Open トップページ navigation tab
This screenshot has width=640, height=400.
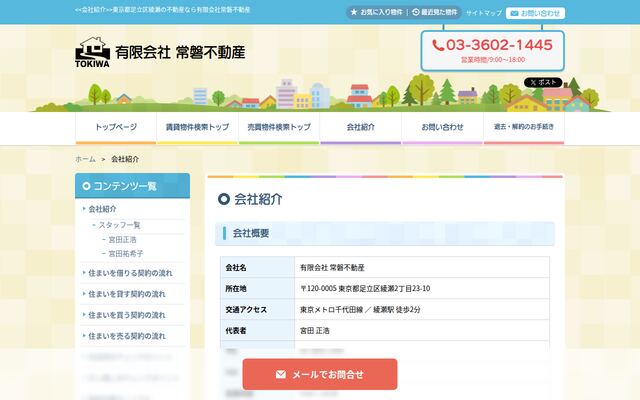click(x=116, y=128)
